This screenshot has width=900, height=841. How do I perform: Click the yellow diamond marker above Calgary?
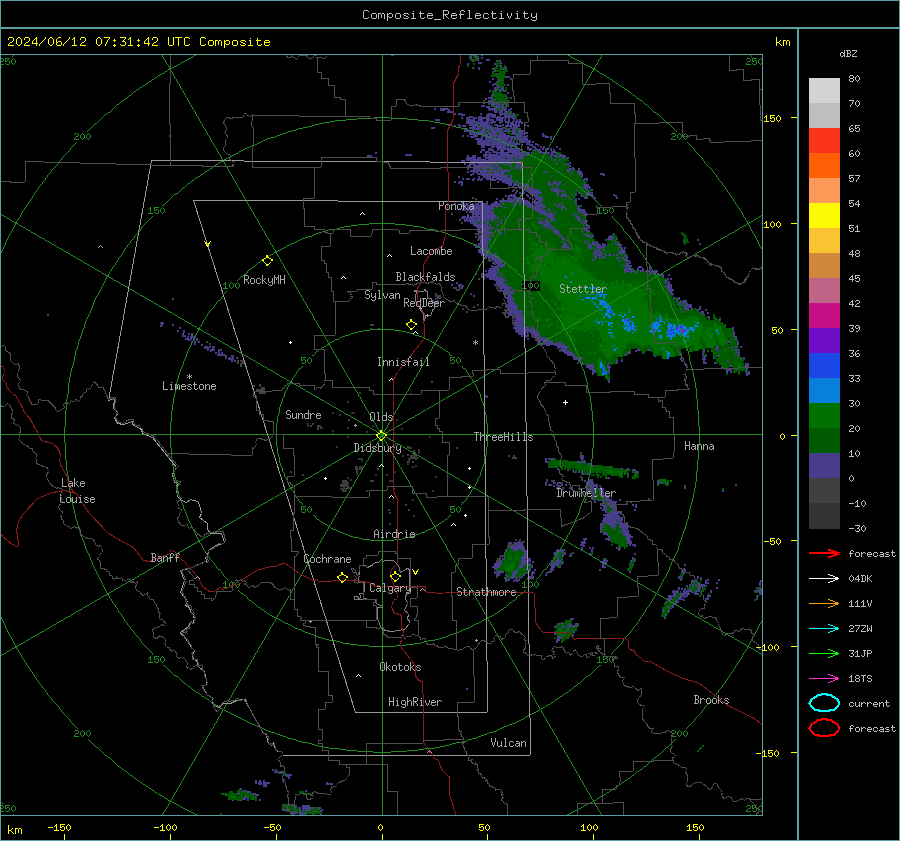pos(395,576)
